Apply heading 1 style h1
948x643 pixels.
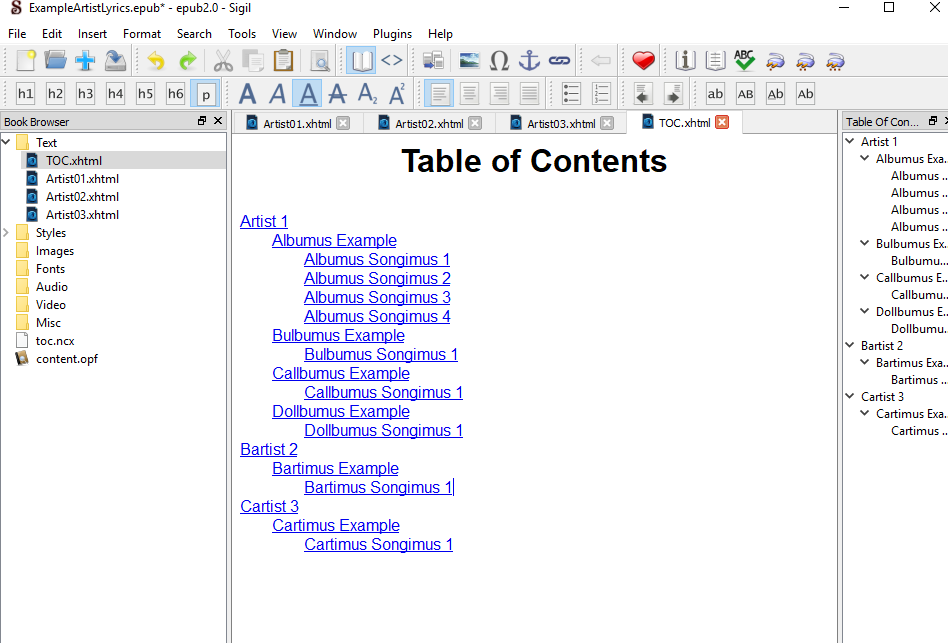25,94
